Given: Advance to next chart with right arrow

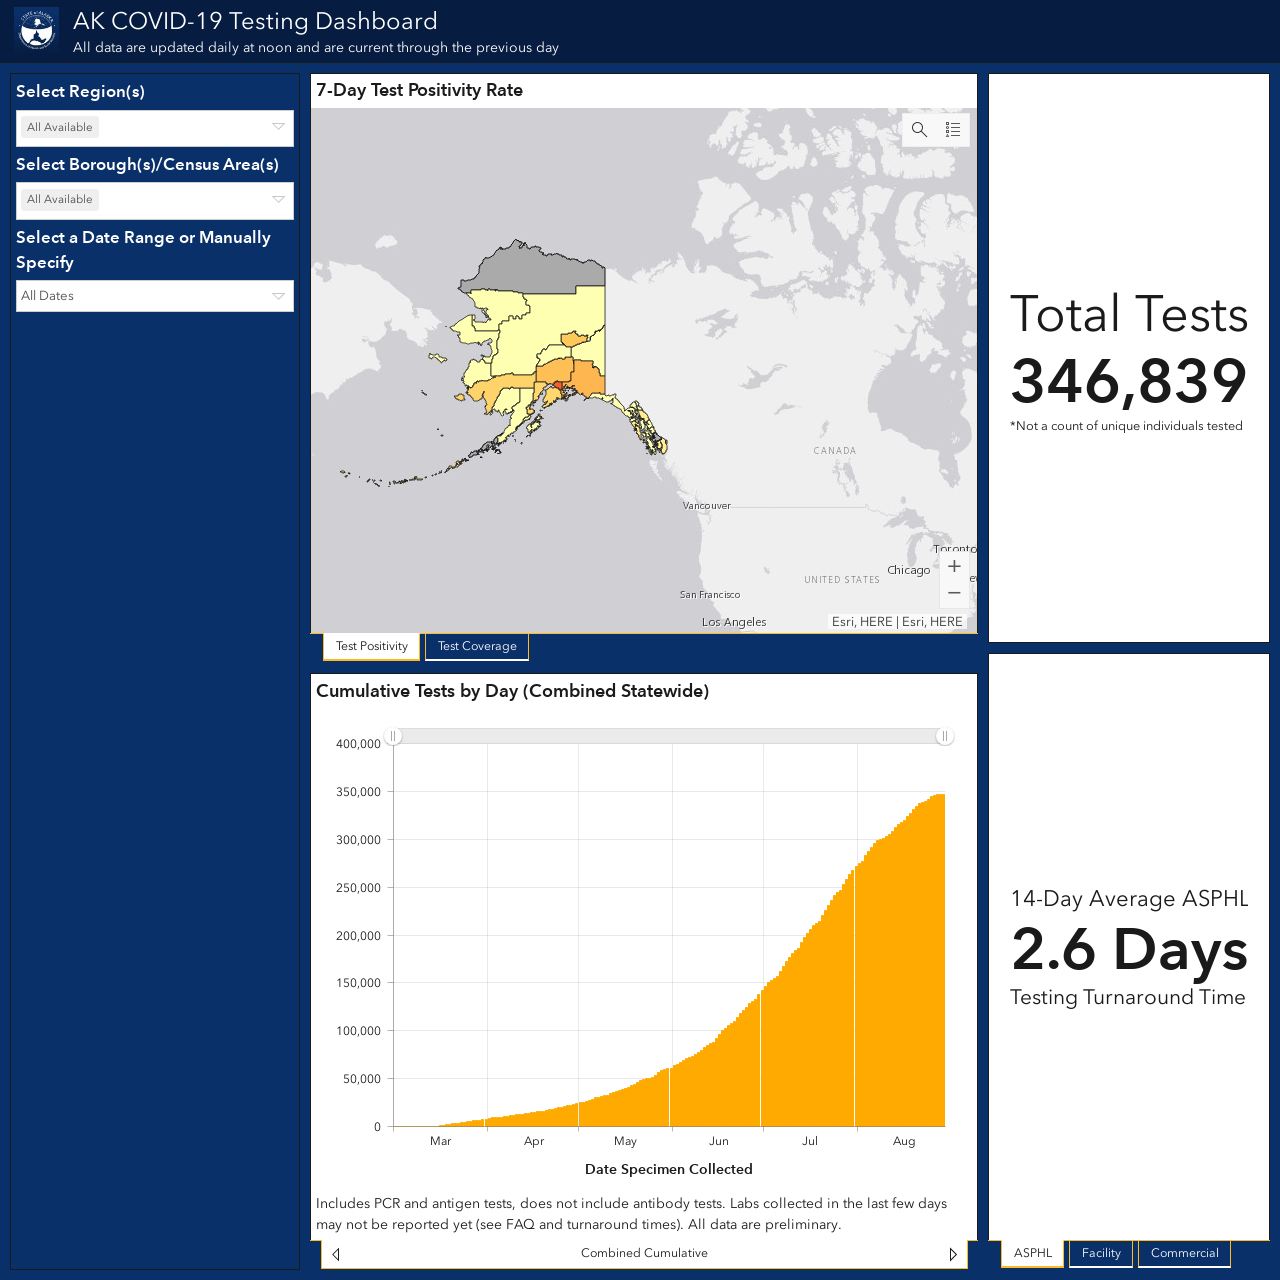Looking at the screenshot, I should coord(953,1254).
